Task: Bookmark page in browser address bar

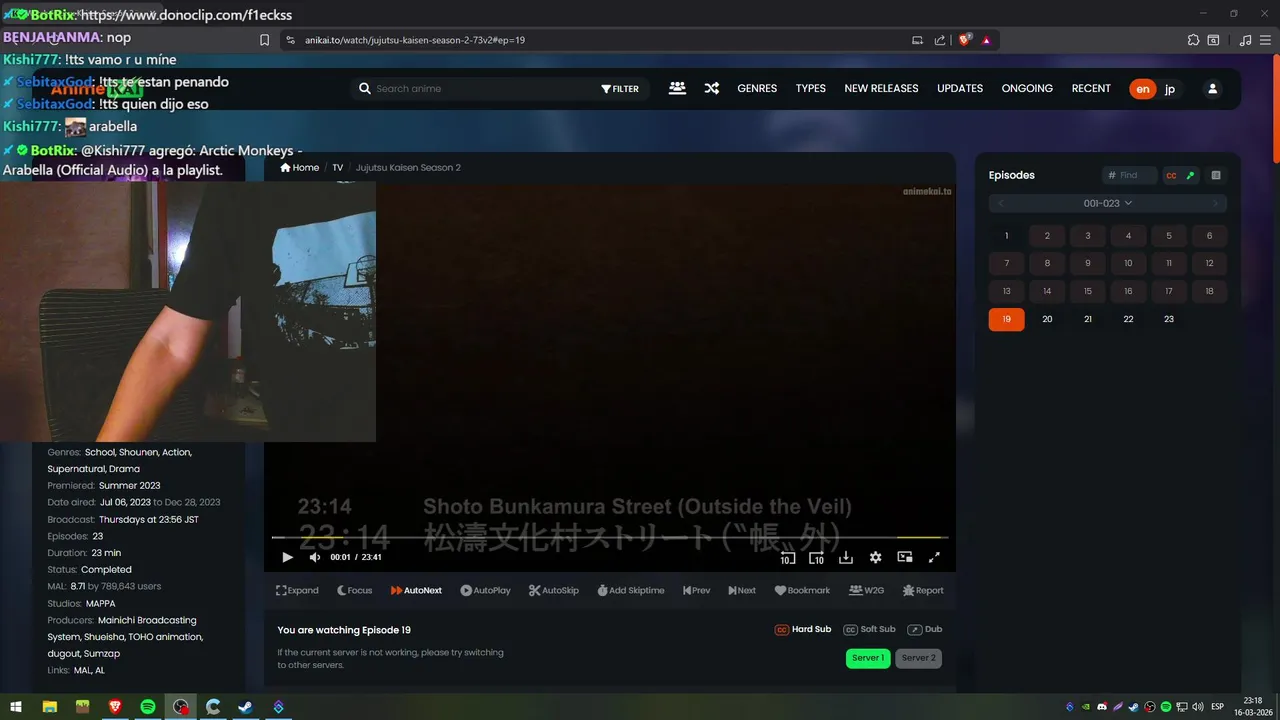Action: click(264, 40)
